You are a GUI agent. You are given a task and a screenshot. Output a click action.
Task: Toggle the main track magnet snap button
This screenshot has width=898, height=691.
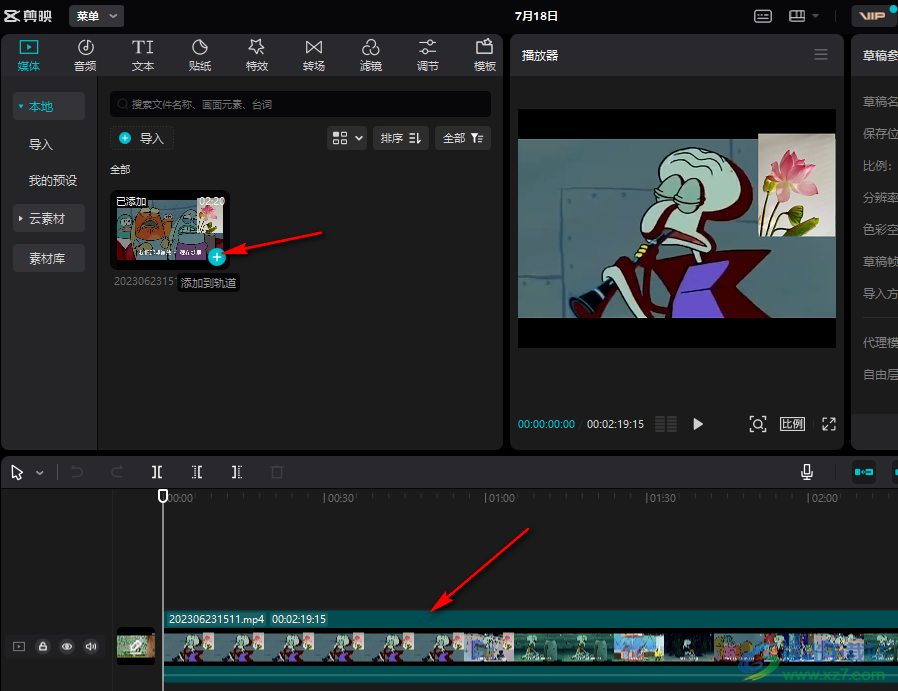coord(864,472)
